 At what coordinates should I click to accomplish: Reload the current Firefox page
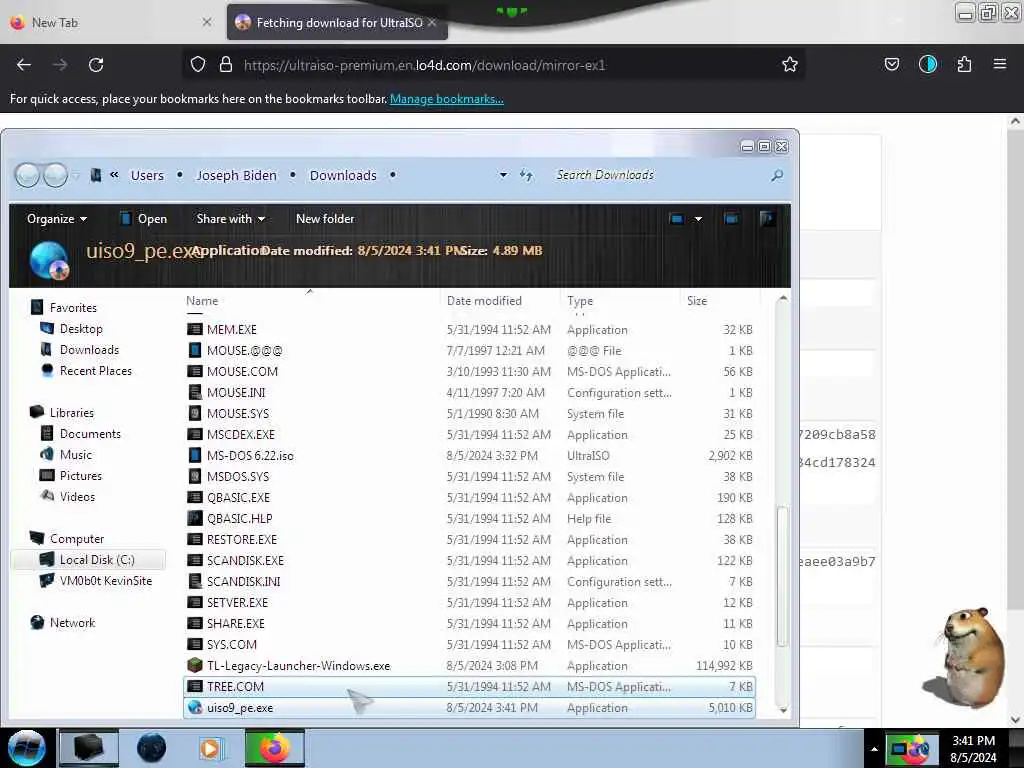pyautogui.click(x=96, y=65)
